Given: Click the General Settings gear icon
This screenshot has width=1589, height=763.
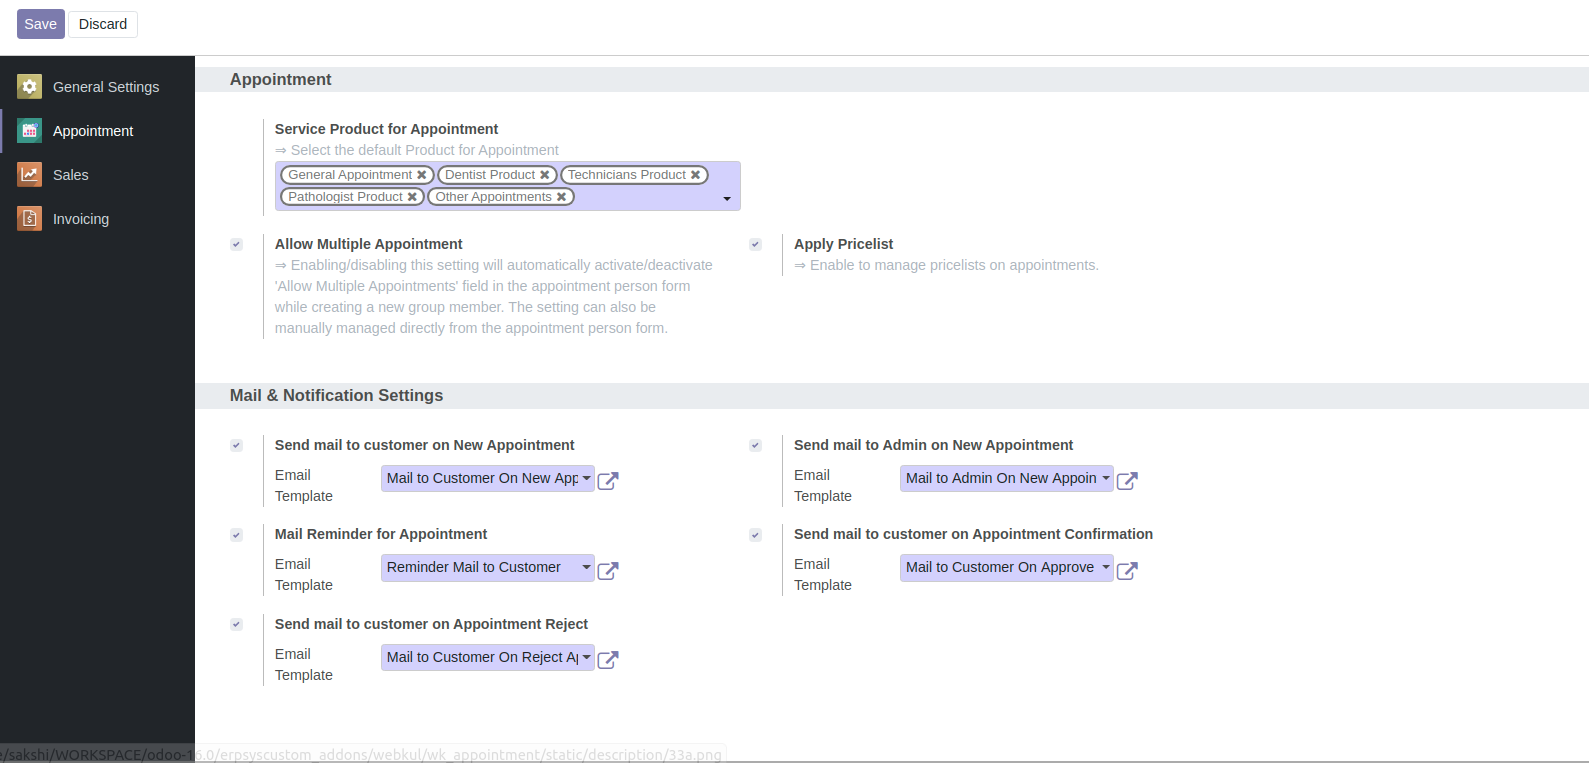Looking at the screenshot, I should coord(30,87).
